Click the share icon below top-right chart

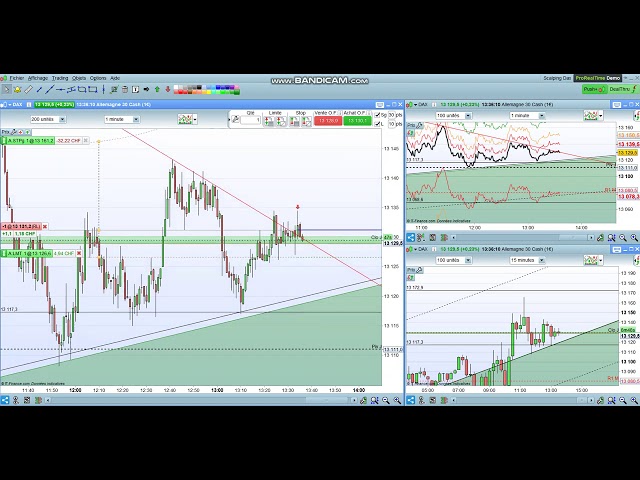point(411,238)
